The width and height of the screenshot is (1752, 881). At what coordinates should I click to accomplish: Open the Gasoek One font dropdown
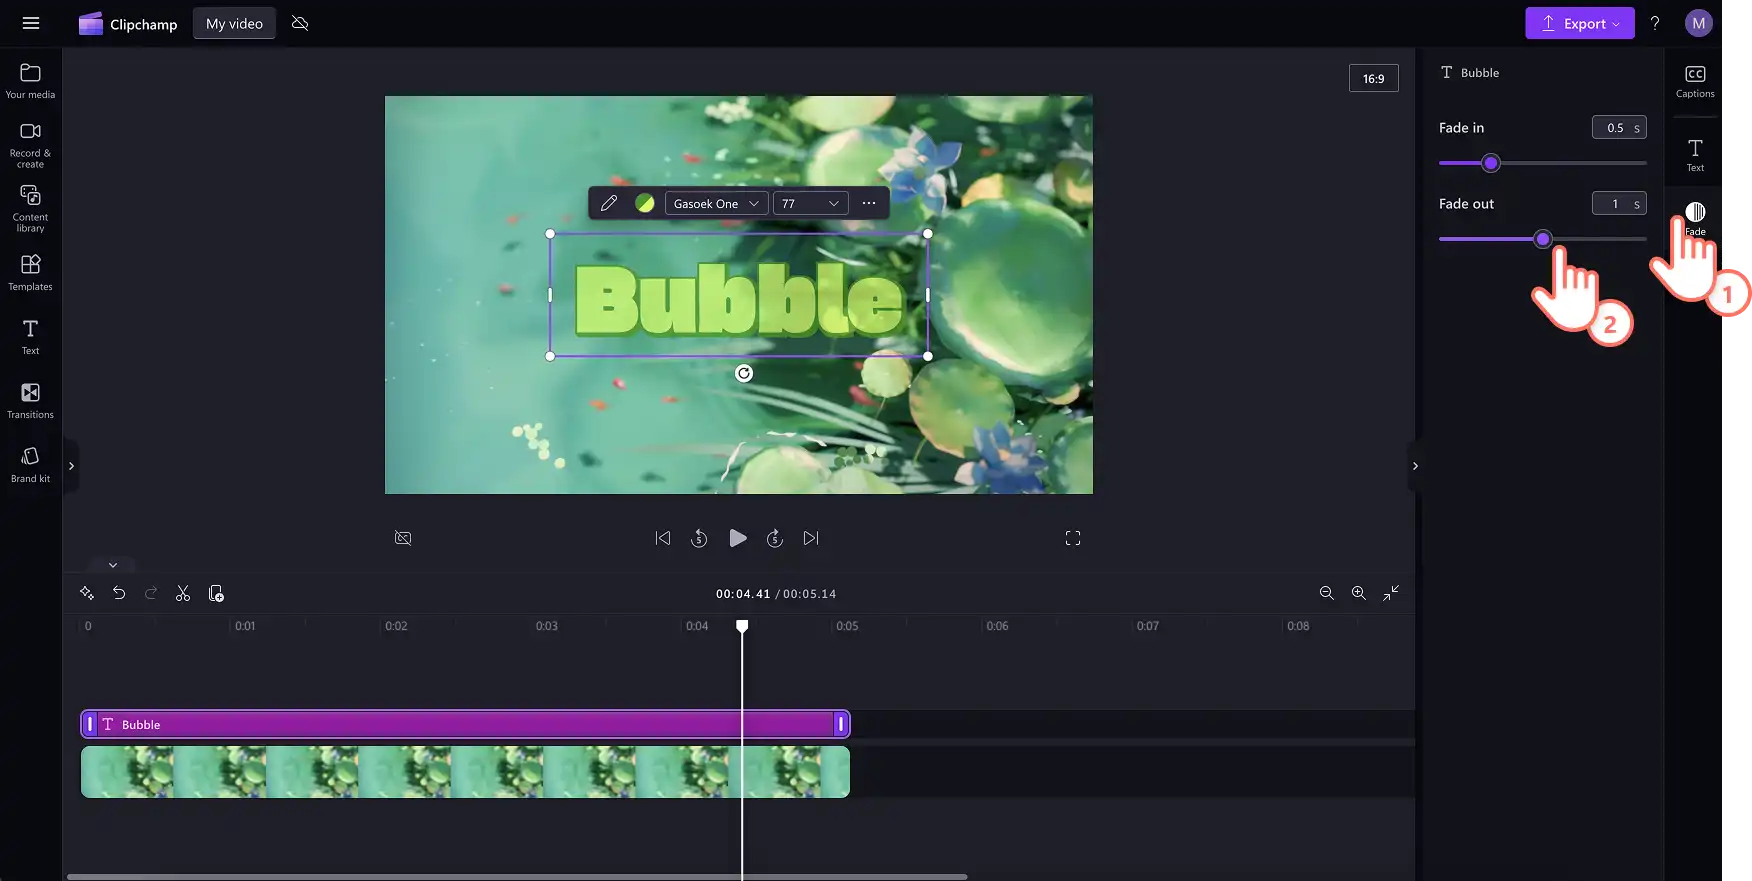716,203
